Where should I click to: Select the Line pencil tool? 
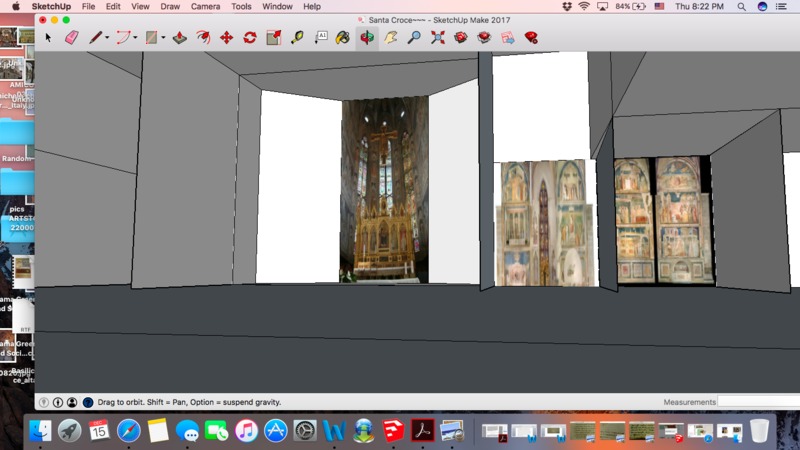point(95,37)
